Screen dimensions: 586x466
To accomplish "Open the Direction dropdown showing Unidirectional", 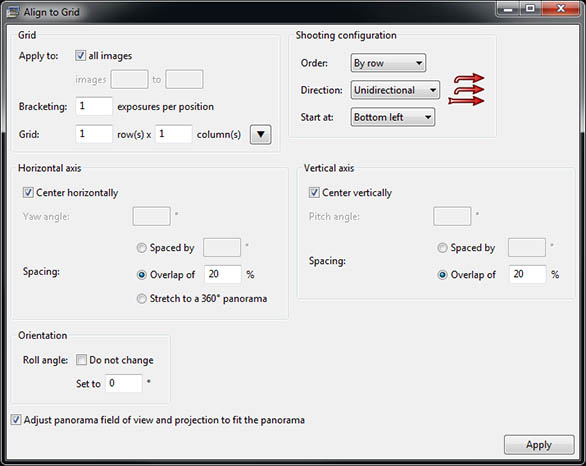I will point(395,90).
